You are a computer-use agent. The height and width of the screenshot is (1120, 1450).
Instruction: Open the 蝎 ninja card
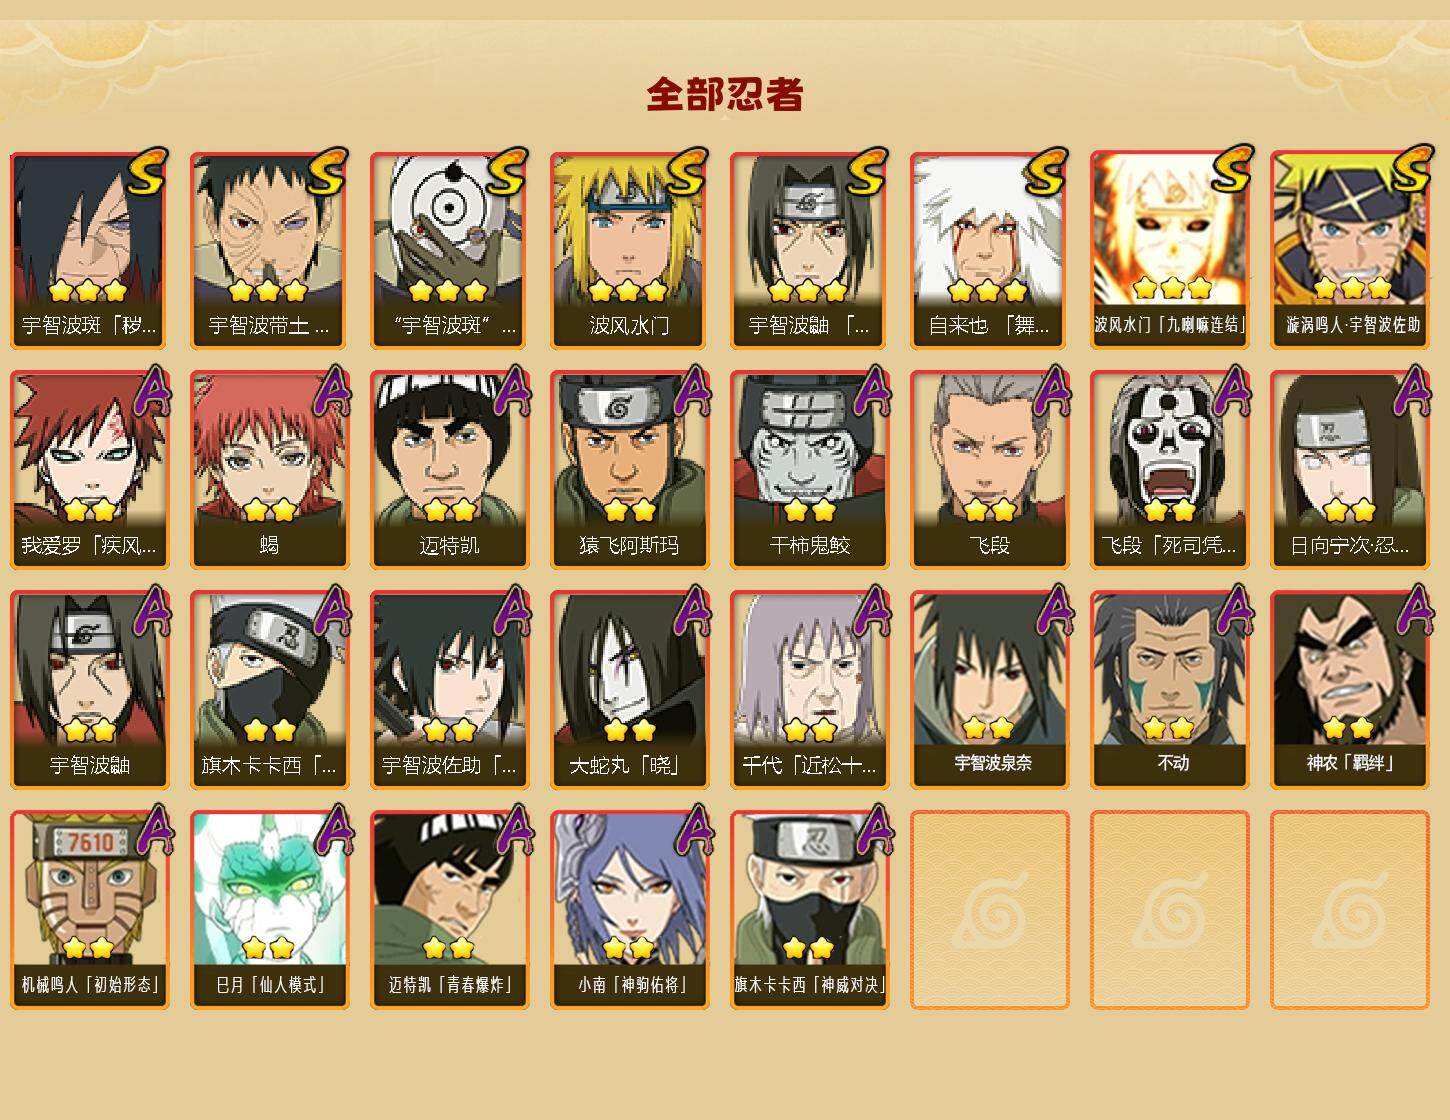pyautogui.click(x=269, y=470)
